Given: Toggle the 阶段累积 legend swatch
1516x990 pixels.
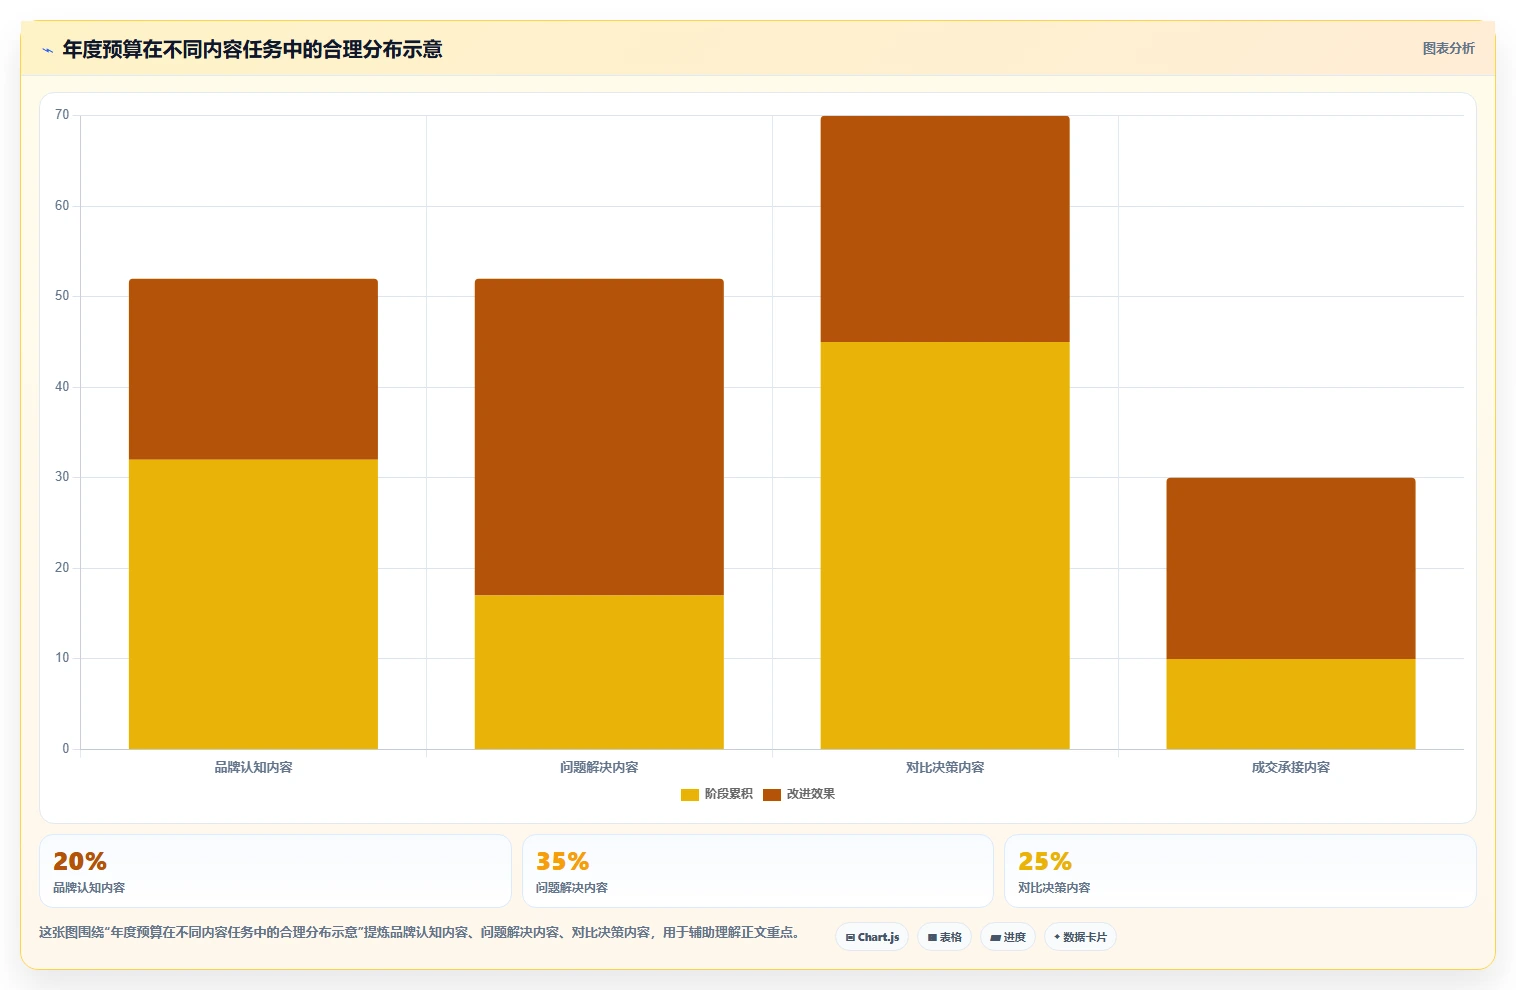Looking at the screenshot, I should 689,794.
